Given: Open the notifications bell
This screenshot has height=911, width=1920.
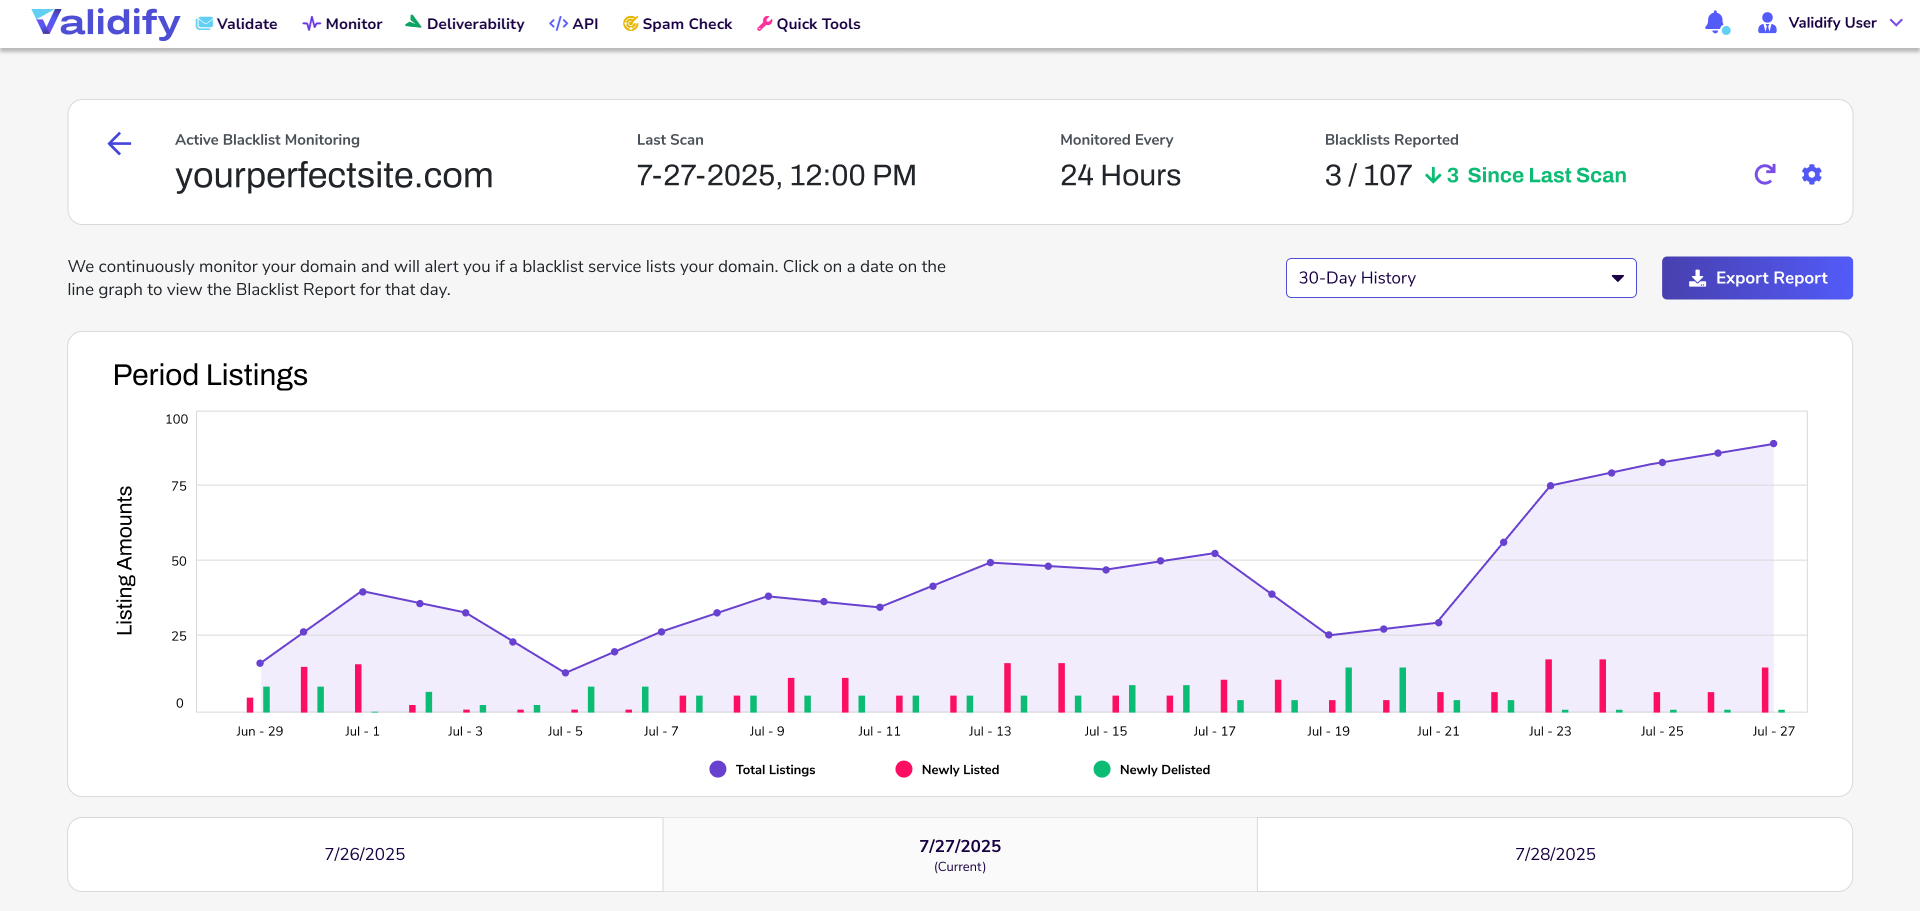Looking at the screenshot, I should 1715,22.
